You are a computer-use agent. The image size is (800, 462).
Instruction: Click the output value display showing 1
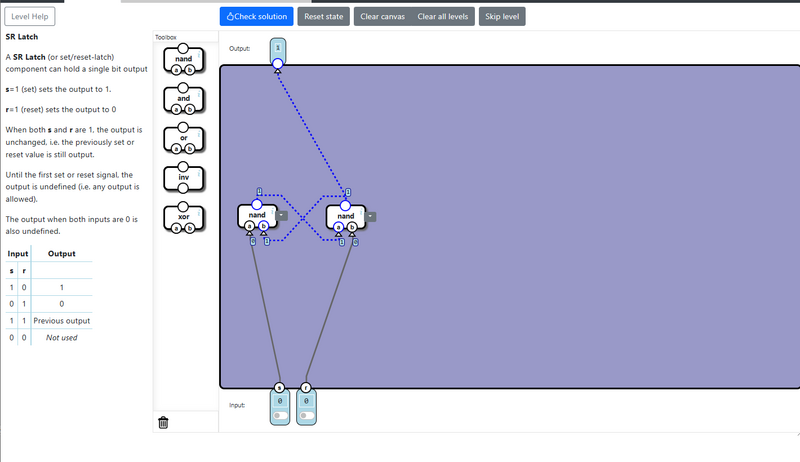click(x=278, y=48)
